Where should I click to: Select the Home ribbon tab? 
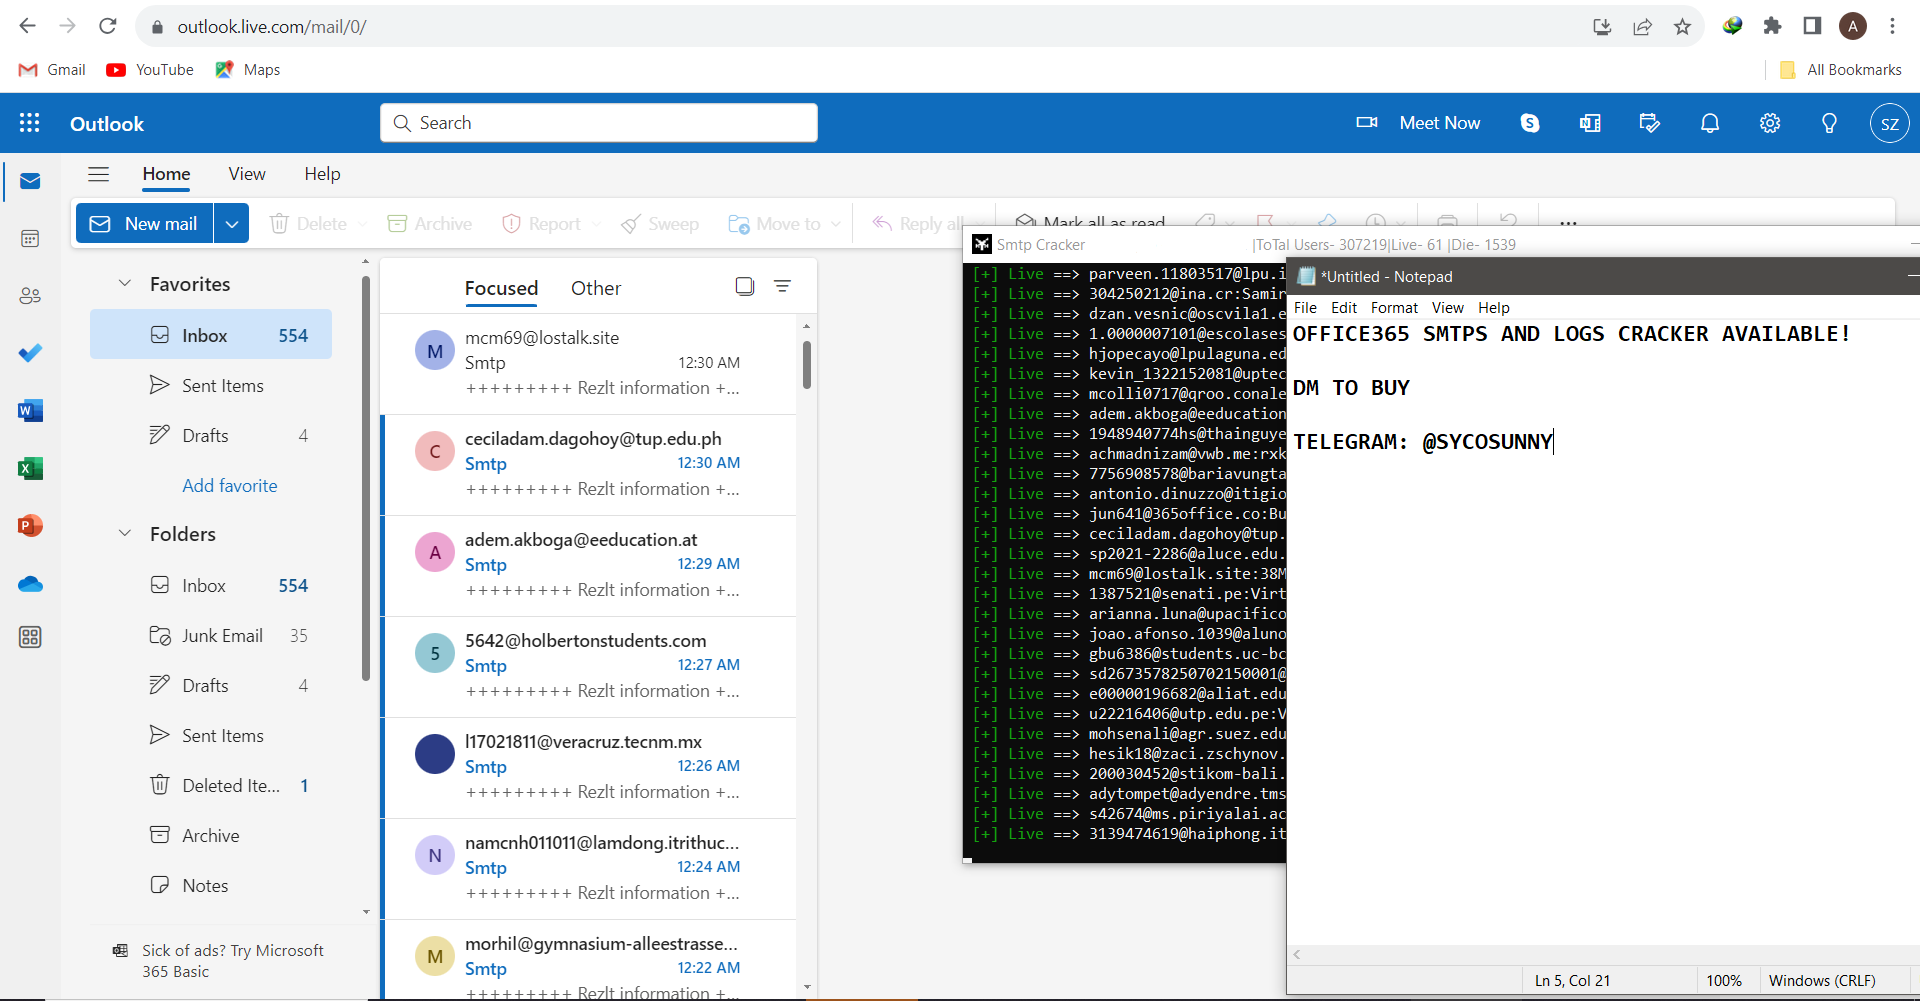pos(166,174)
